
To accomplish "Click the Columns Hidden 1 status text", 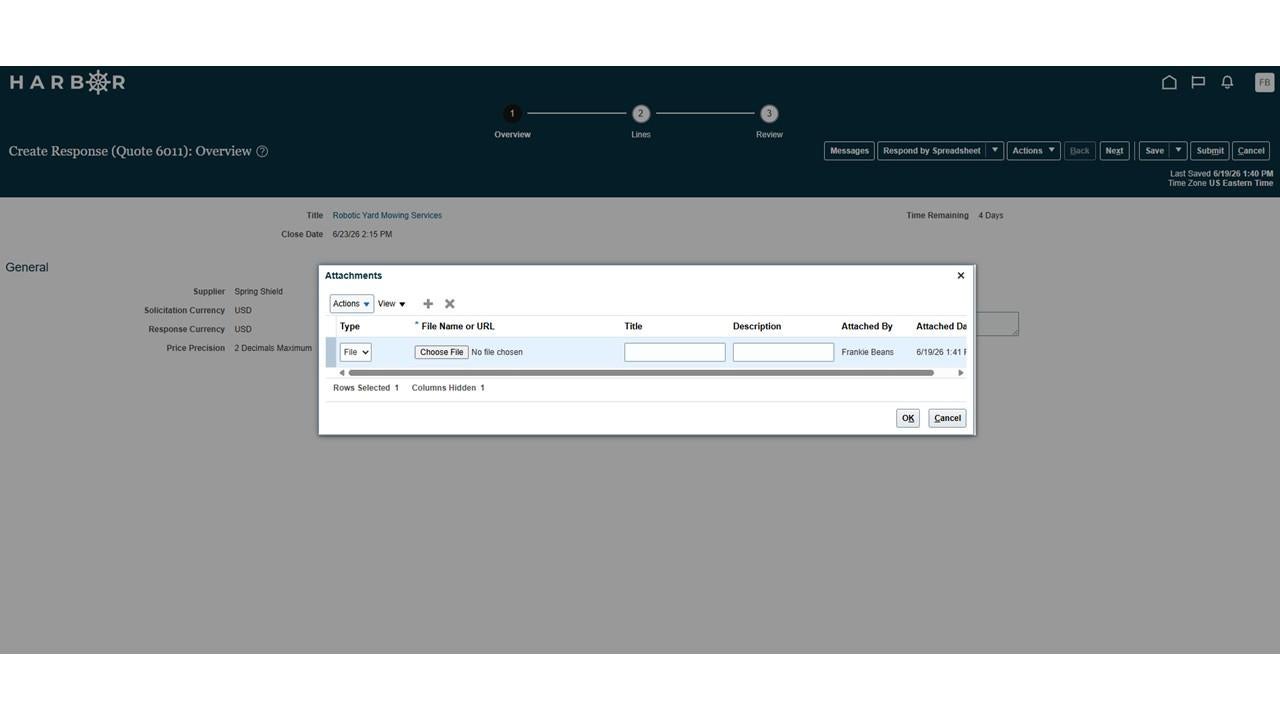I will [448, 388].
